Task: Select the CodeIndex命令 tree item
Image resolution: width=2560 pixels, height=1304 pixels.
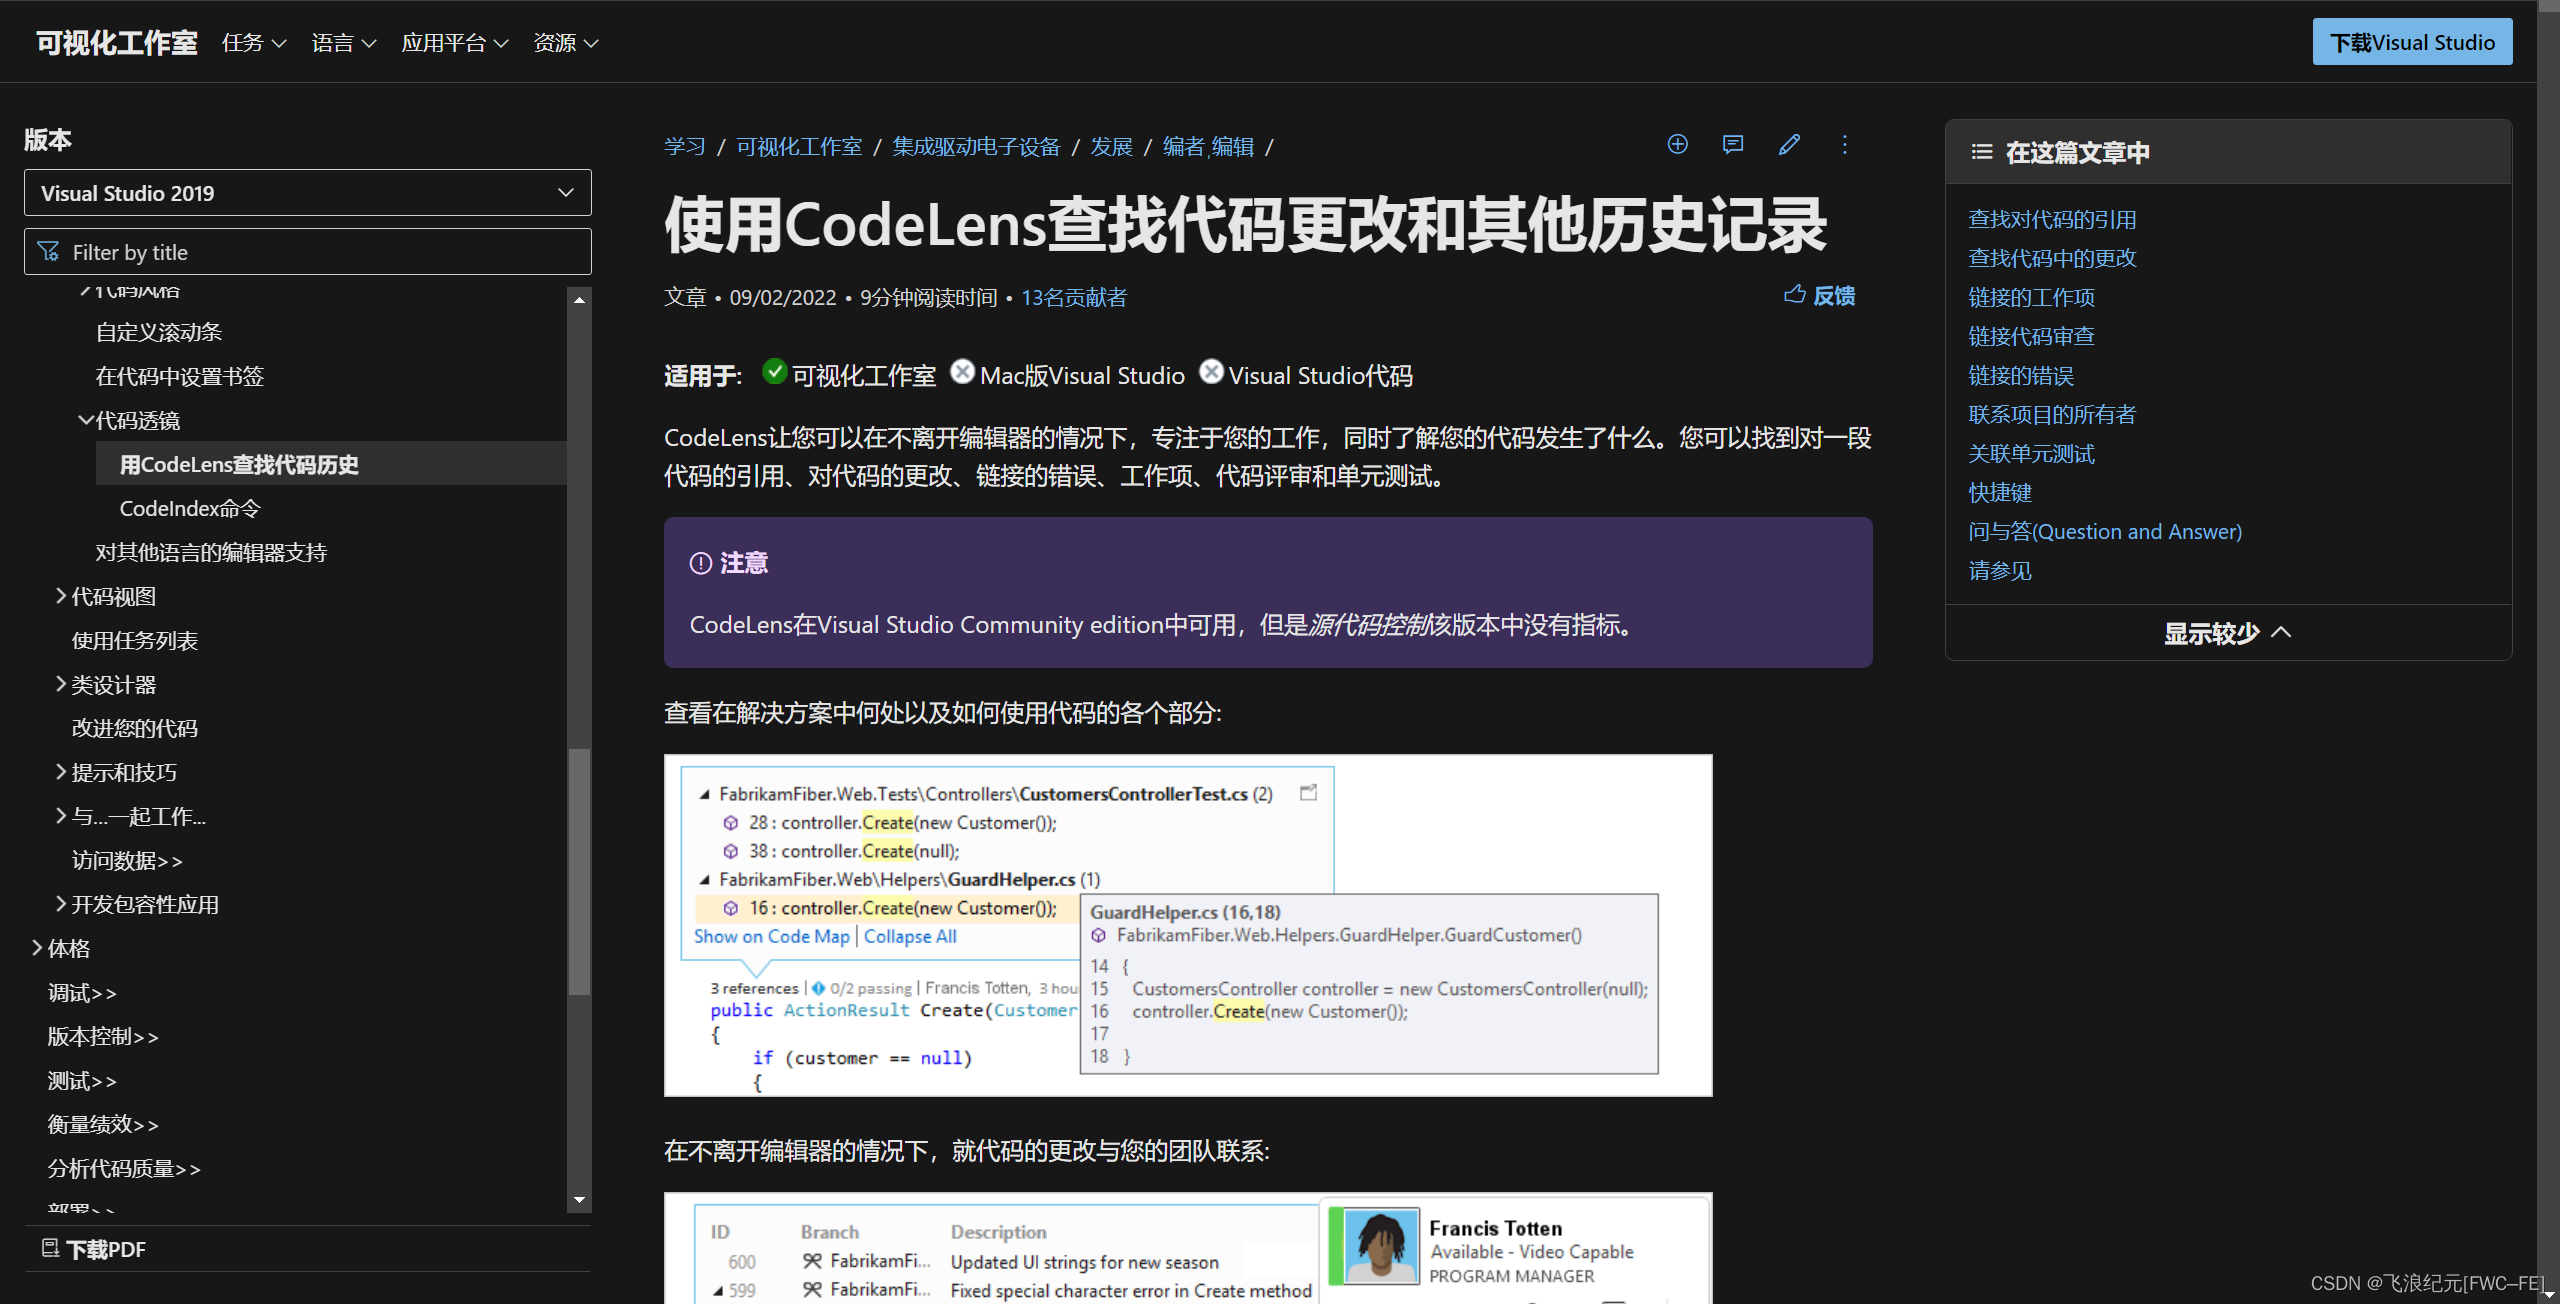Action: tap(188, 507)
